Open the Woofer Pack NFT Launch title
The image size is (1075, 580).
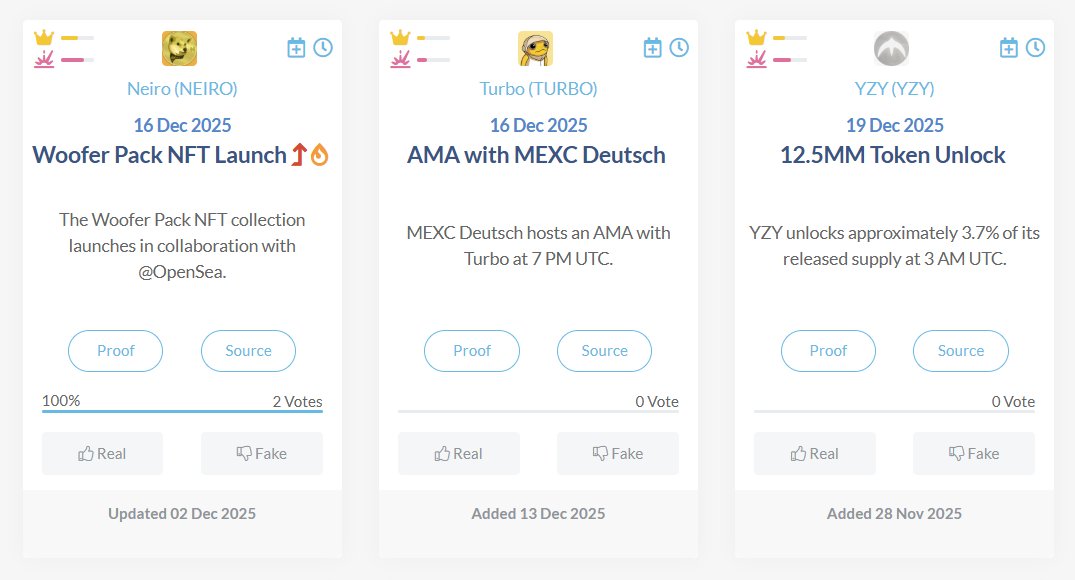[160, 155]
